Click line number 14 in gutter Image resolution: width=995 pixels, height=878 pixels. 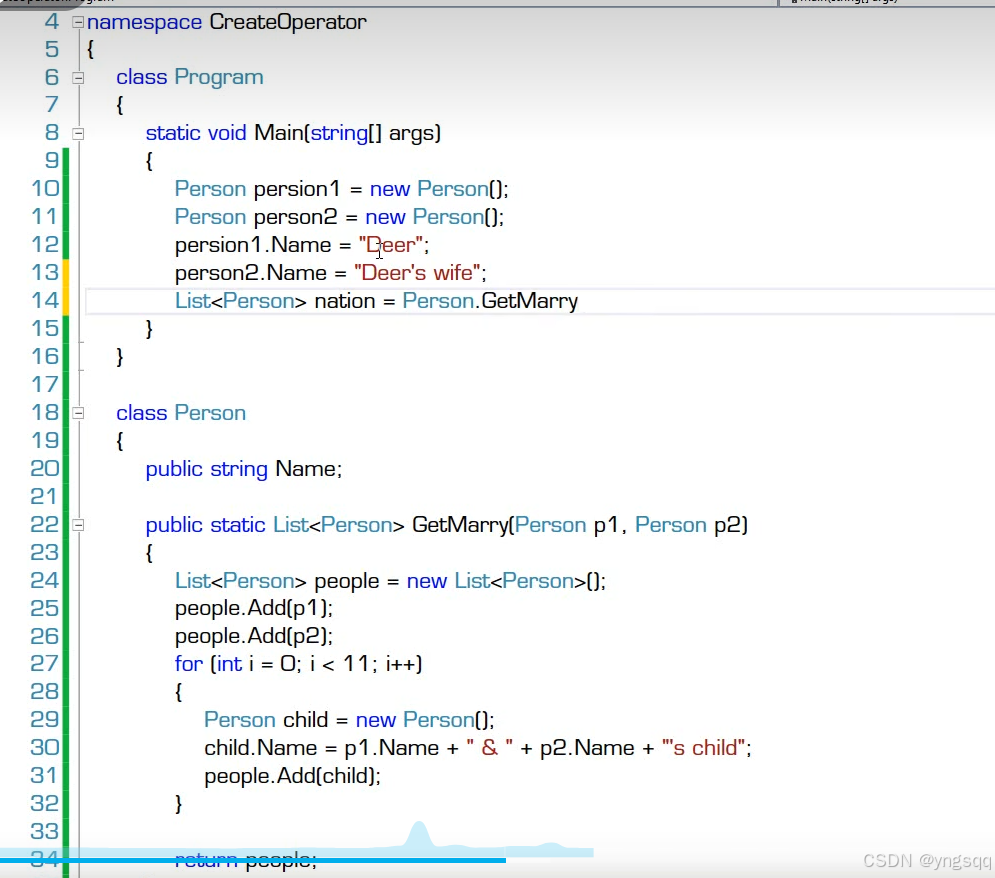45,300
